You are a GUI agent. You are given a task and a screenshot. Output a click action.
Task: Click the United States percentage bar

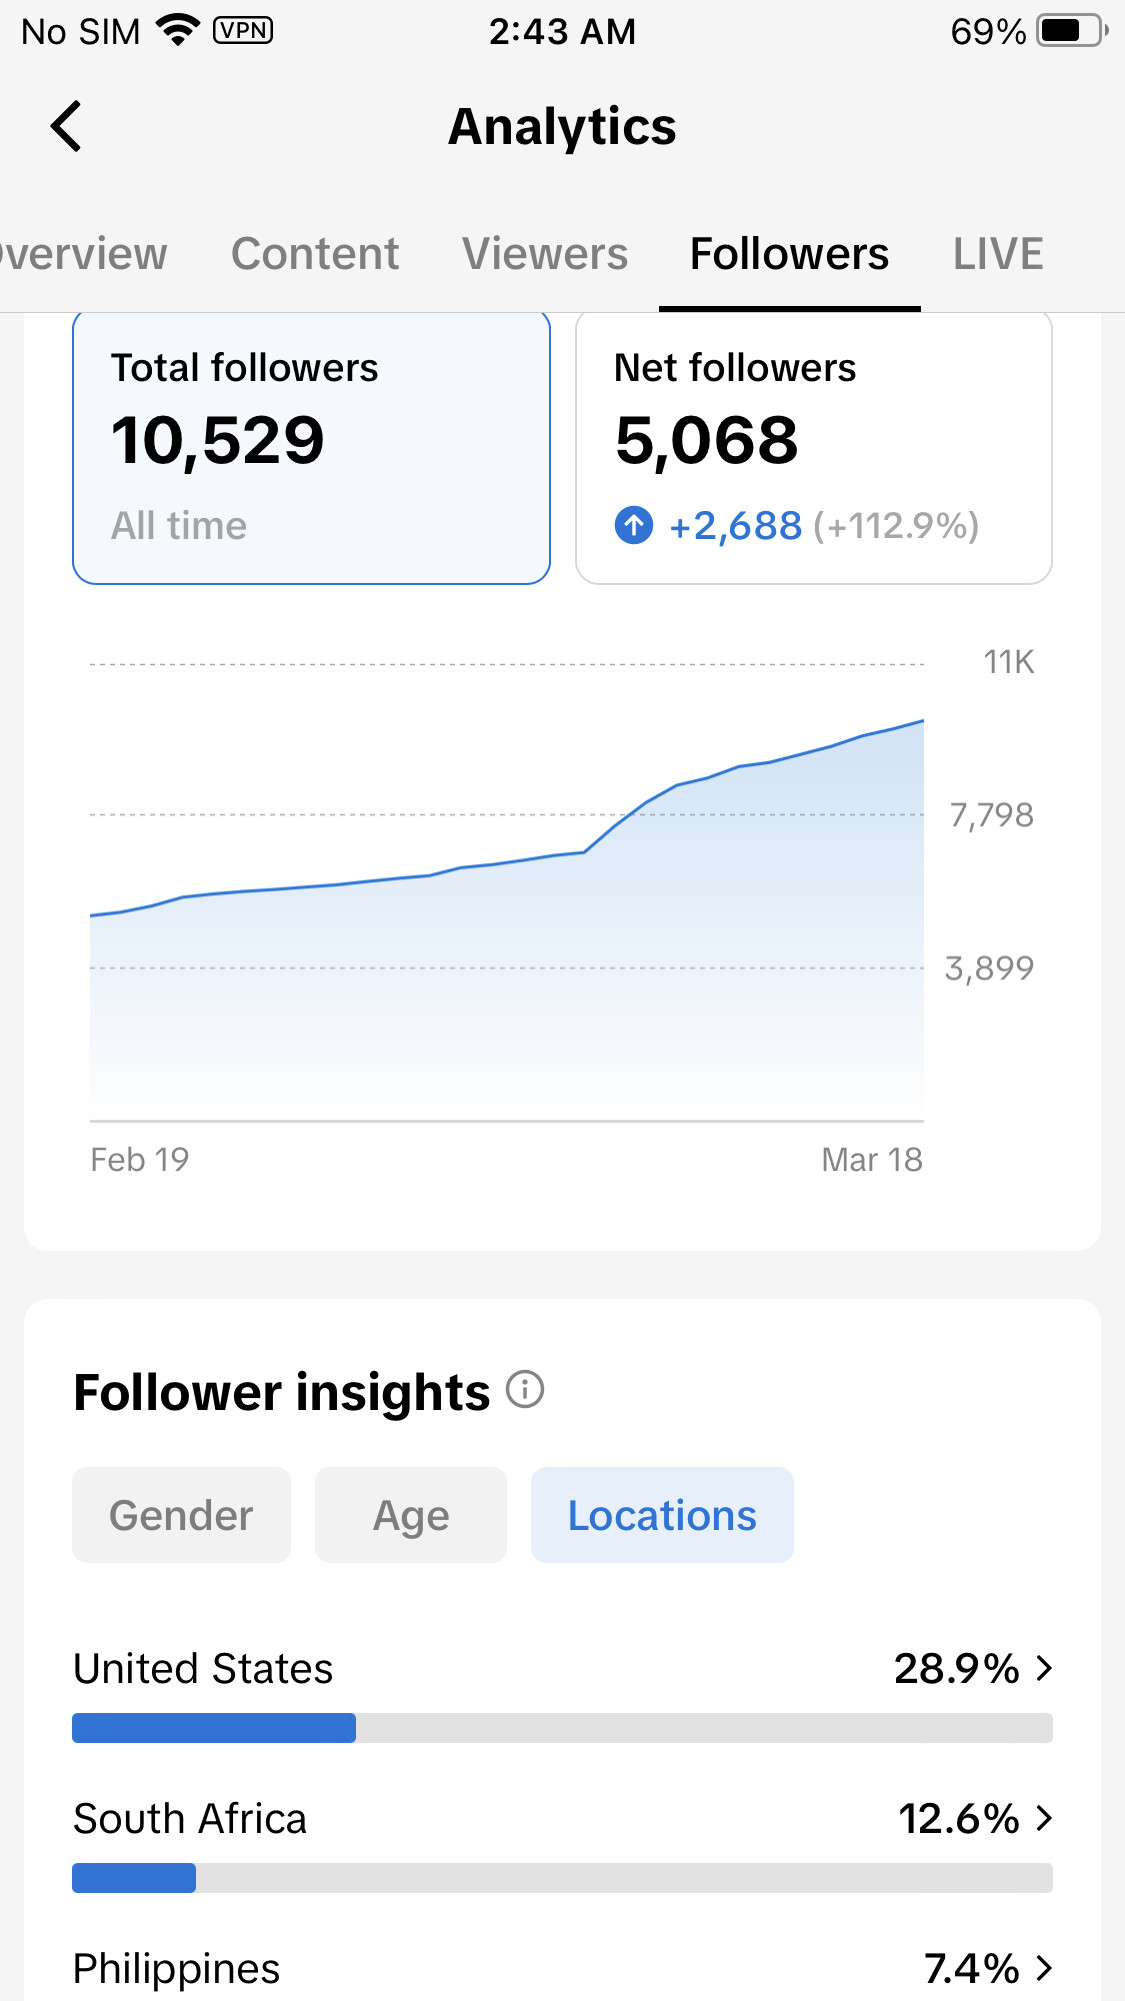click(562, 1728)
